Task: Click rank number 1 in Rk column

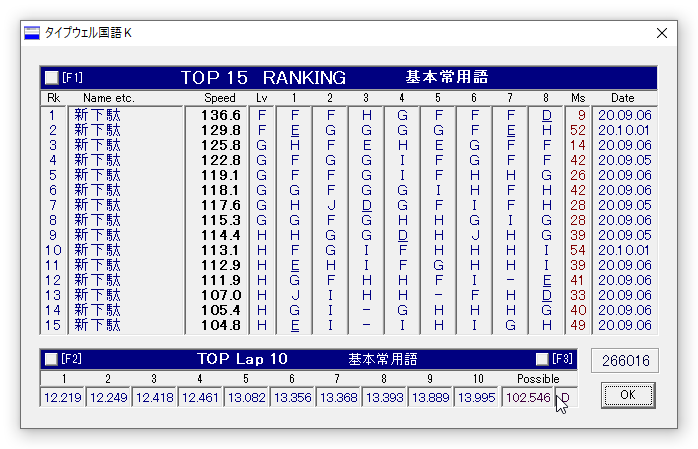Action: coord(52,115)
